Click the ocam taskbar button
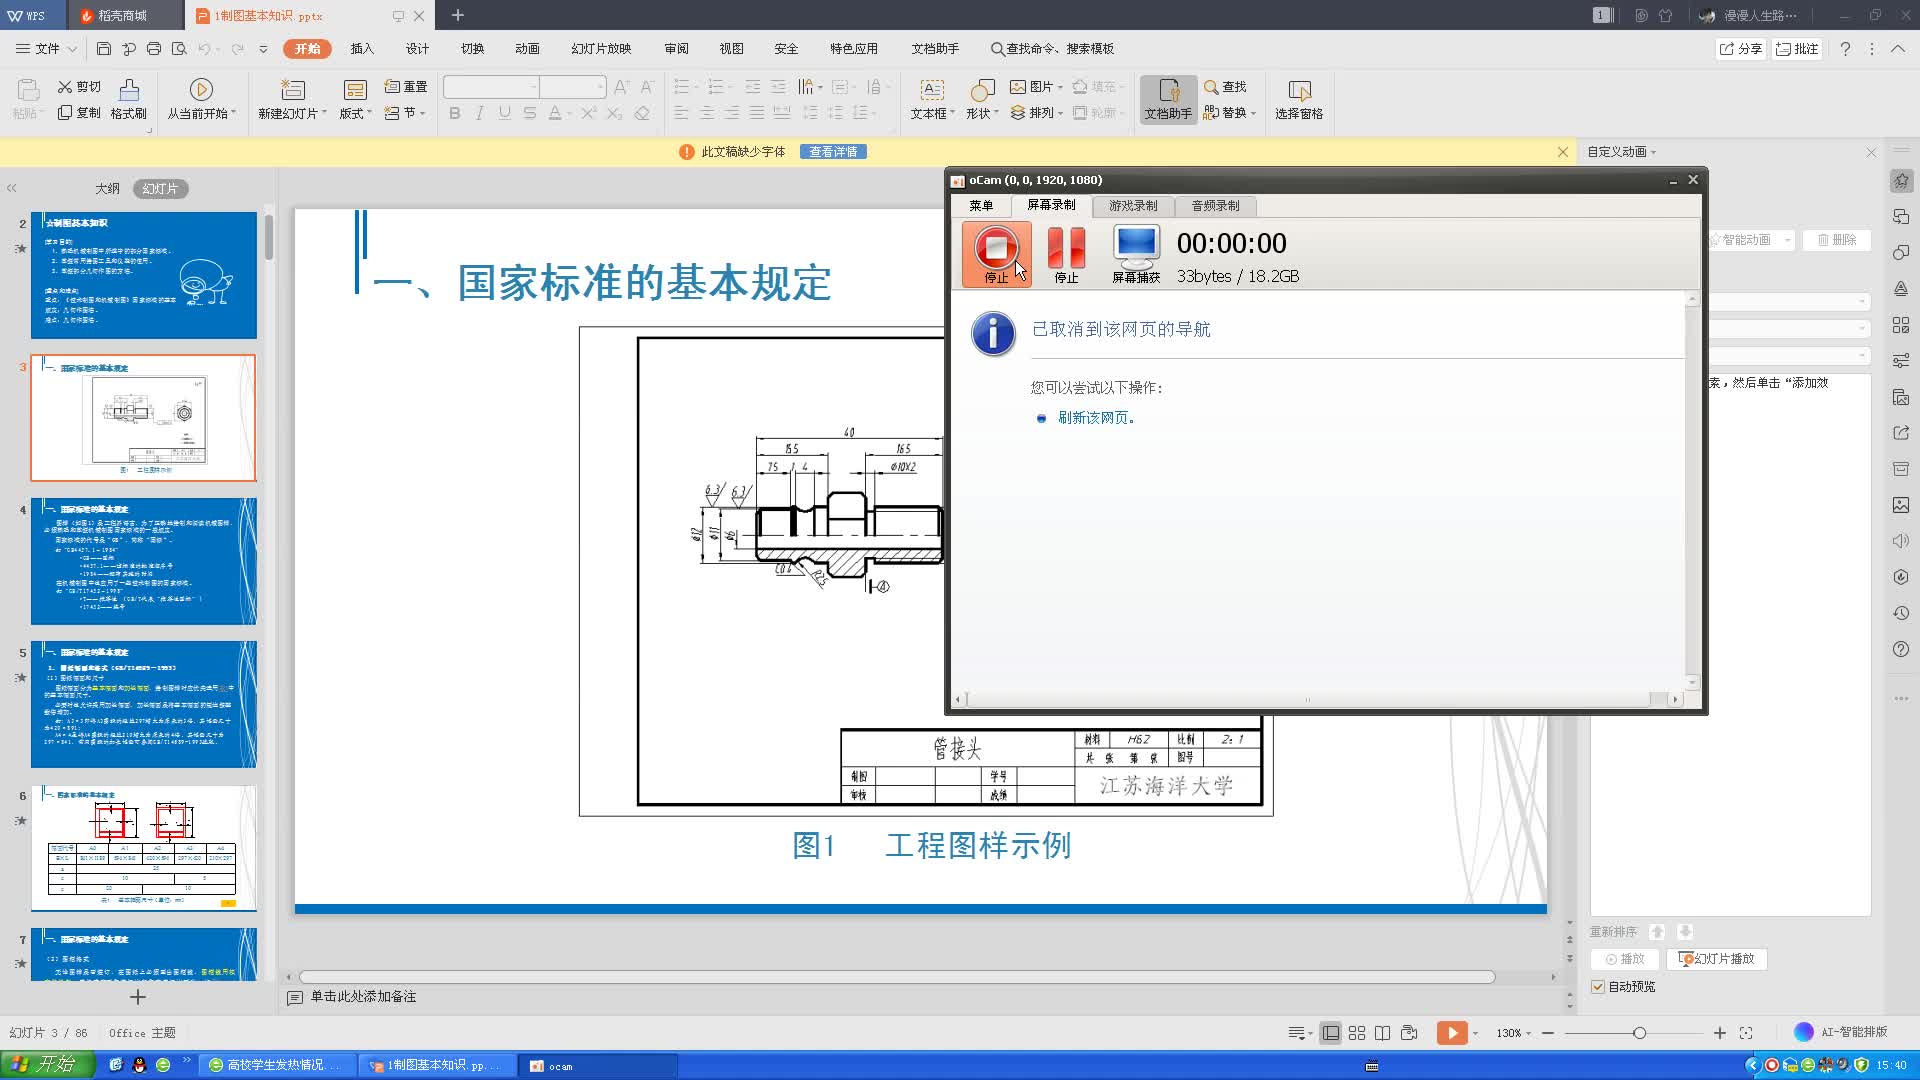The image size is (1920, 1080). point(598,1066)
